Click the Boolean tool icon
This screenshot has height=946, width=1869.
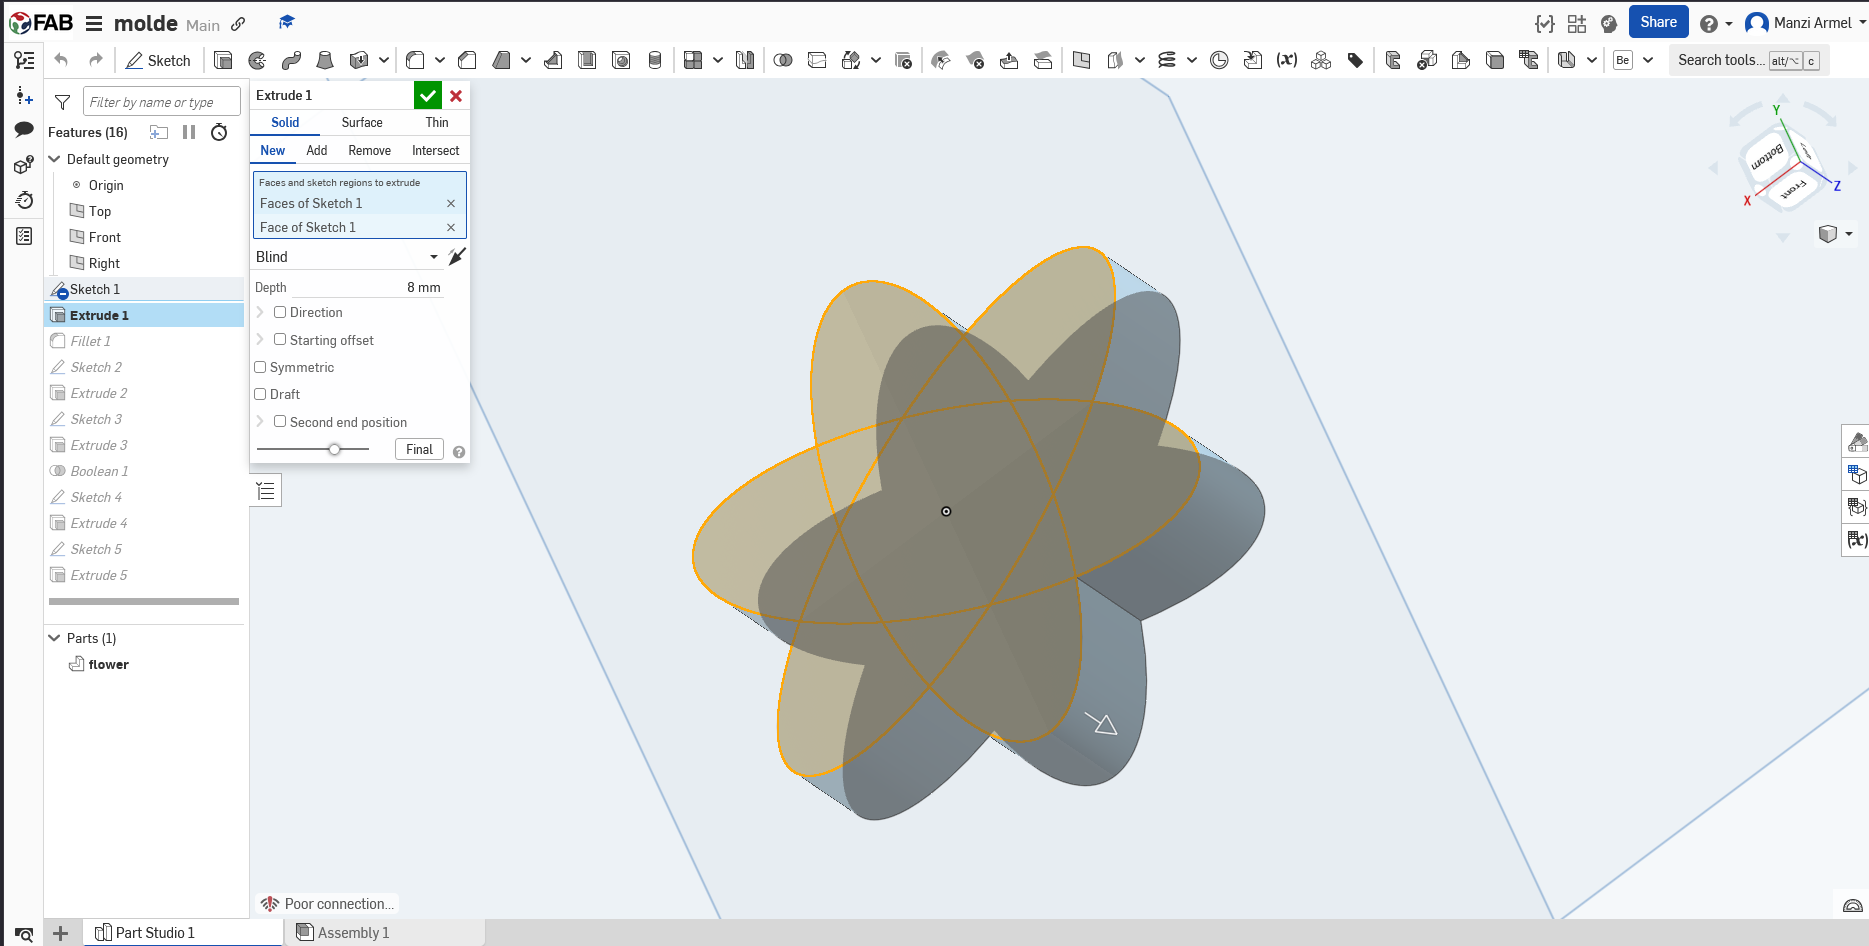click(x=783, y=60)
